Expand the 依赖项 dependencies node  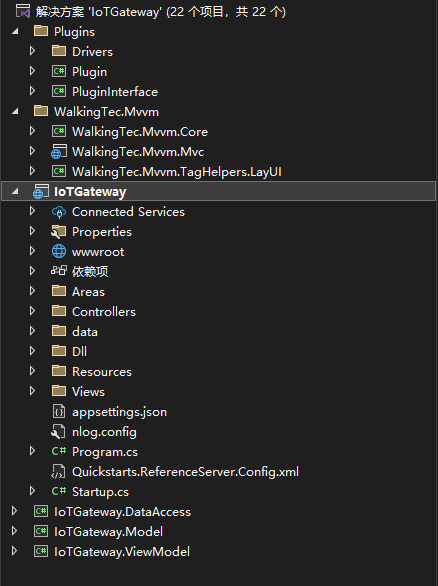tap(33, 271)
